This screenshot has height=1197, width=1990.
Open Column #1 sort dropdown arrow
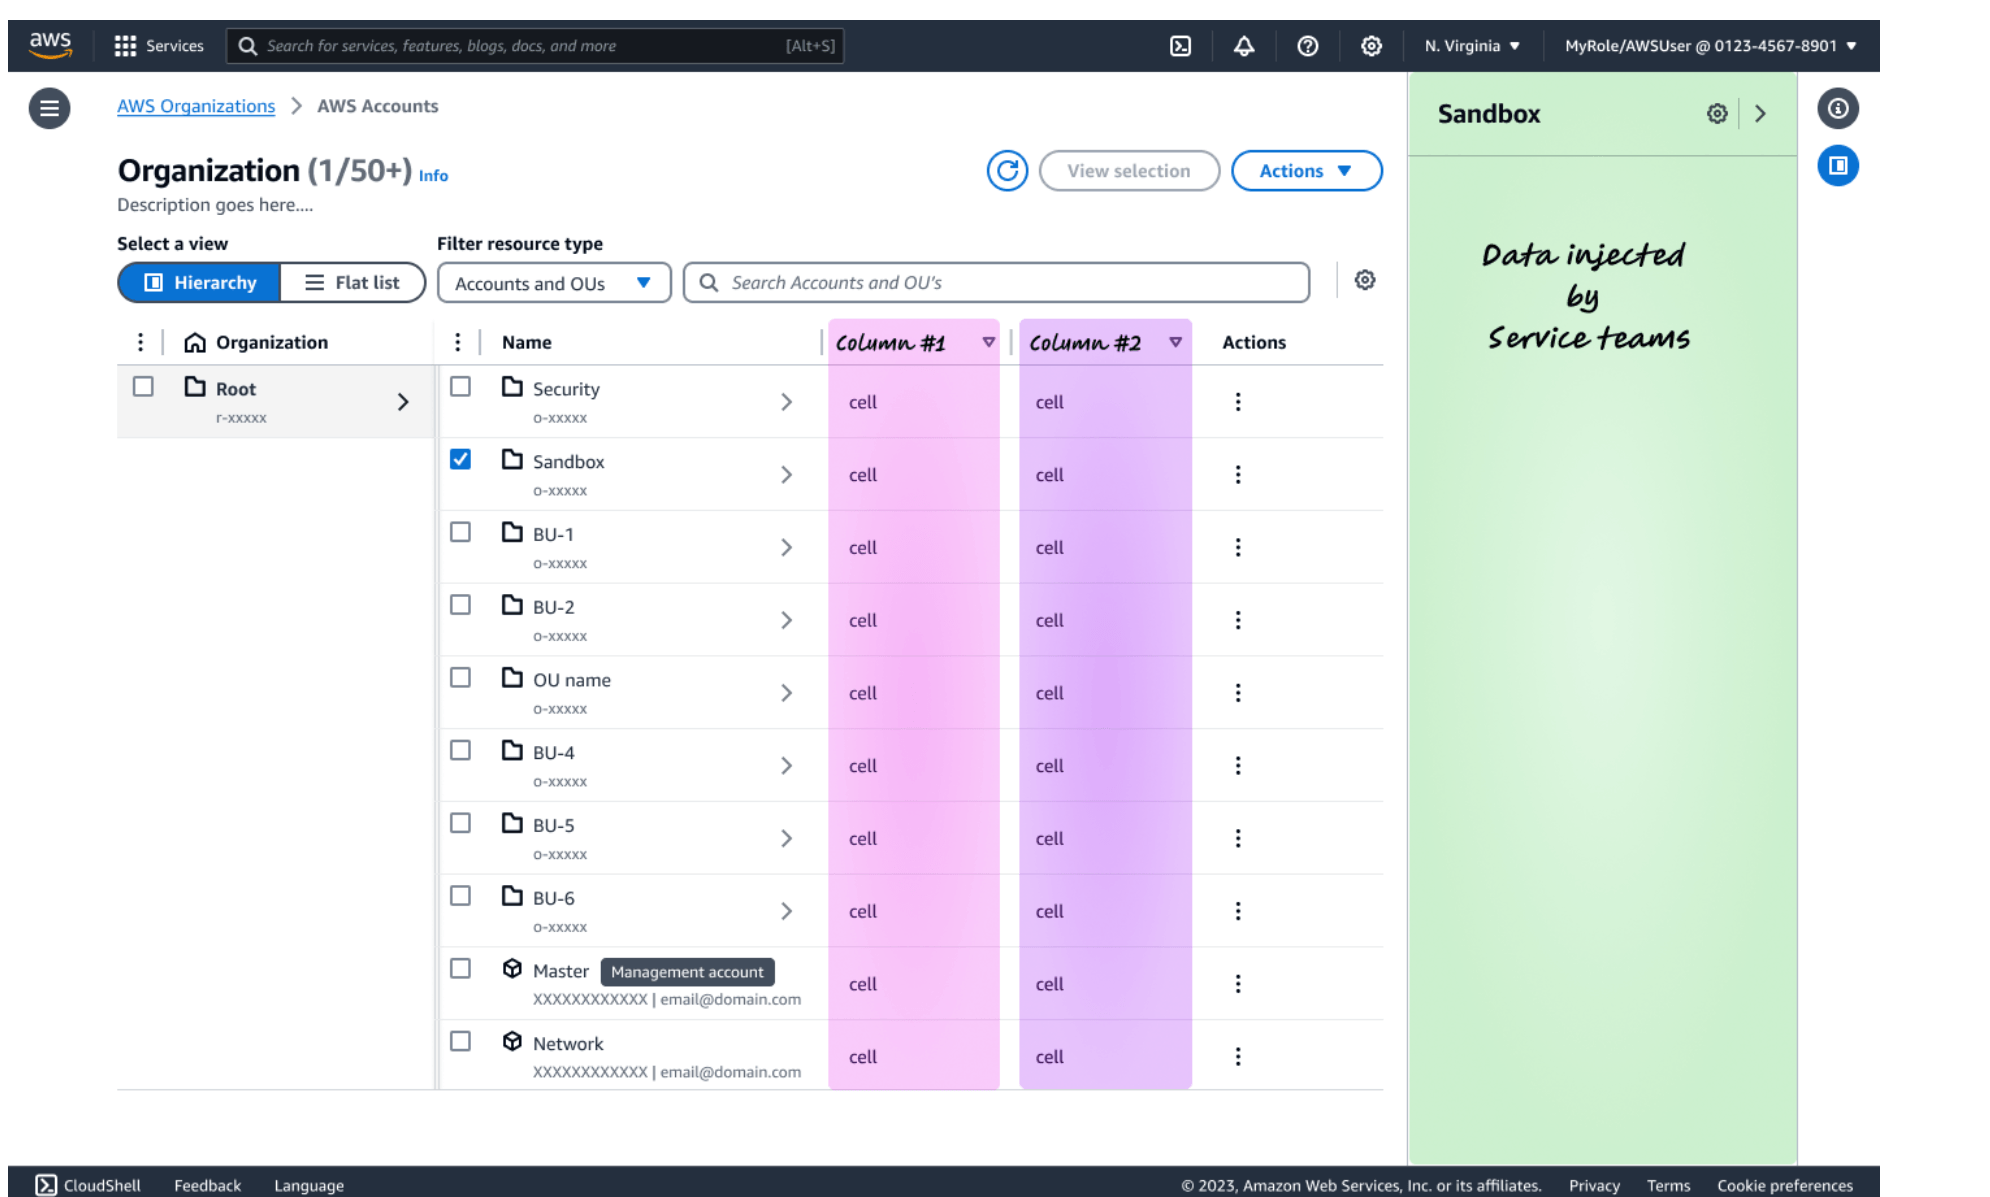click(x=988, y=342)
